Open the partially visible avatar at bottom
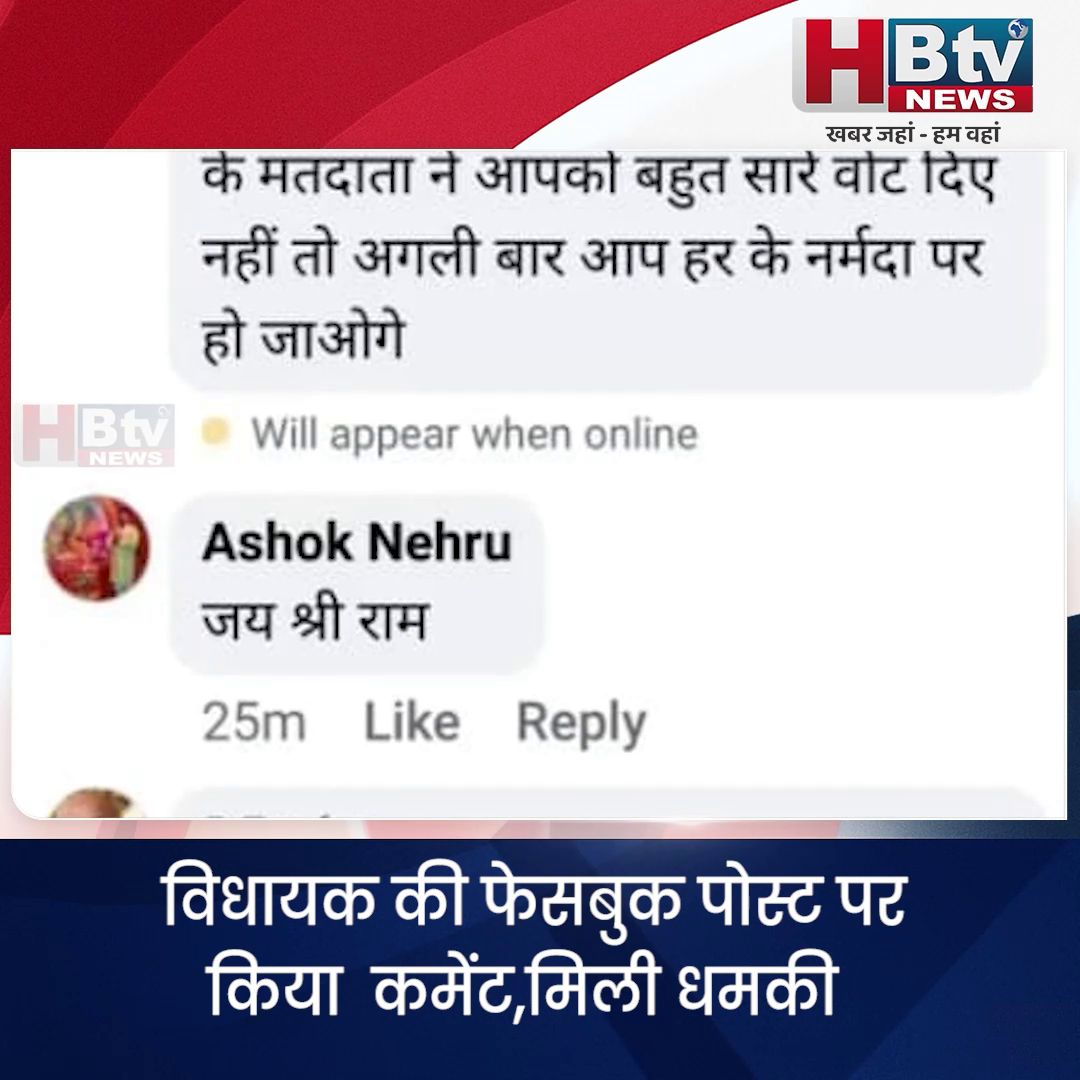This screenshot has width=1080, height=1080. tap(95, 803)
